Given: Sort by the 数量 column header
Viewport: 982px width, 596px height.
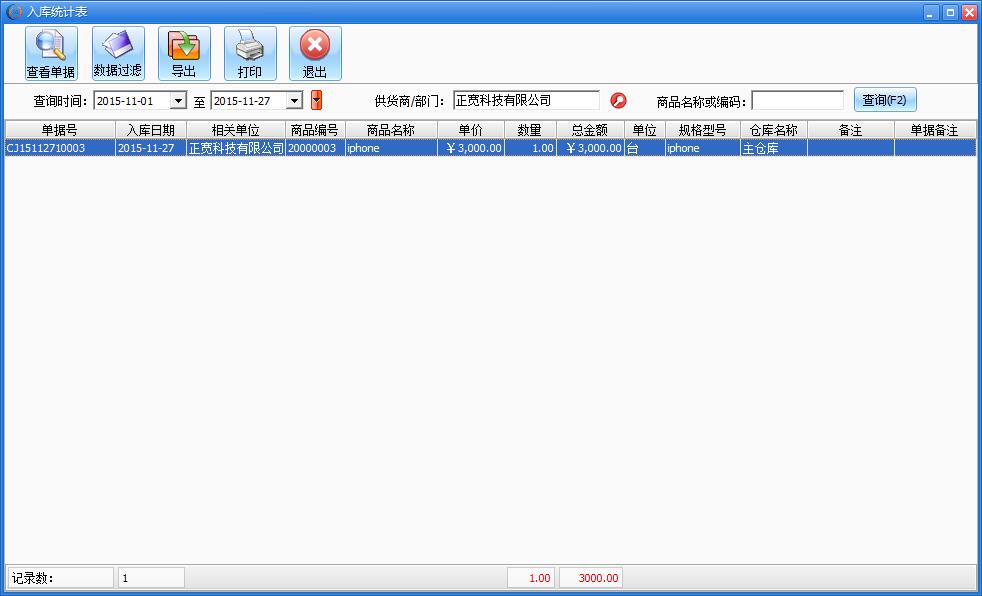Looking at the screenshot, I should pos(530,130).
